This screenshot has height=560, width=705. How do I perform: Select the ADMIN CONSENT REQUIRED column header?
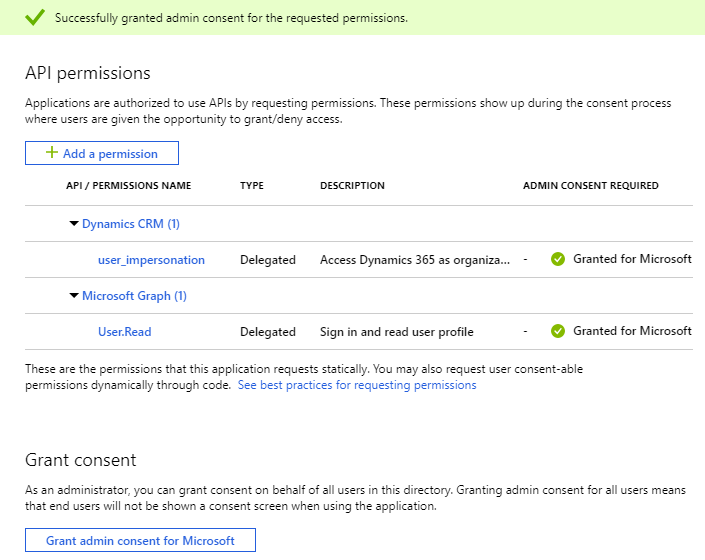click(591, 186)
